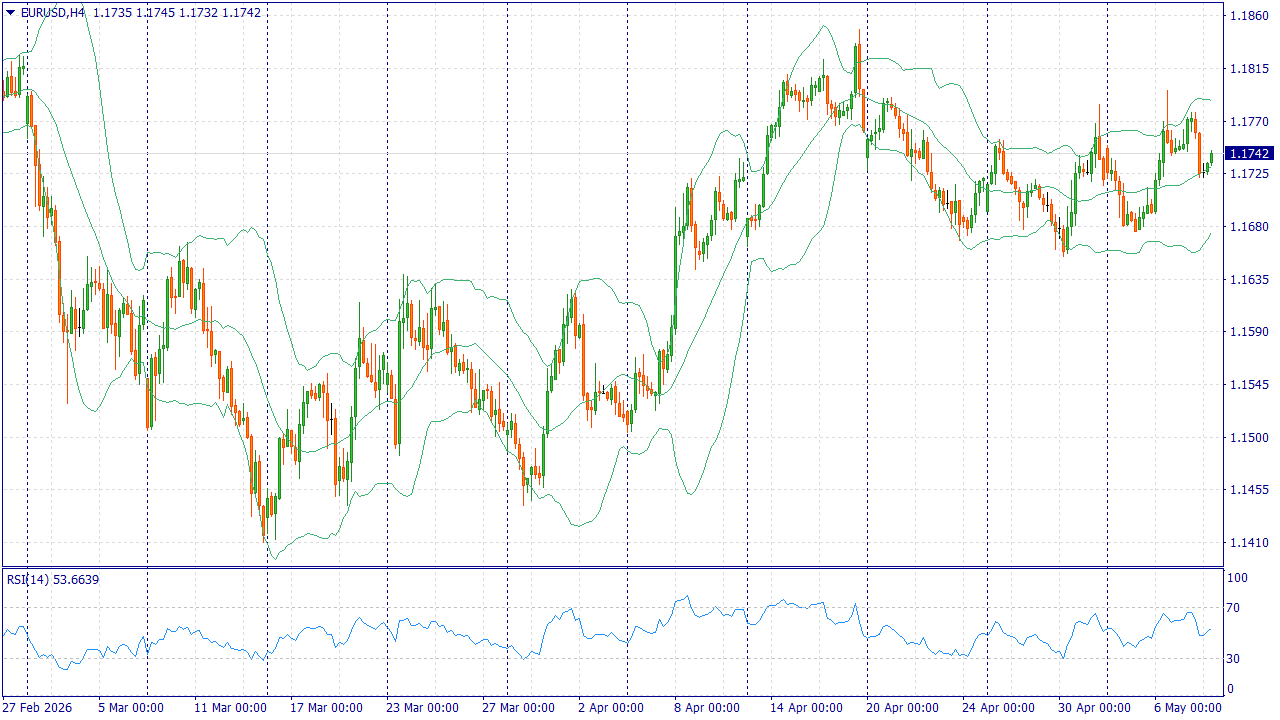
Task: Click the 20 Apr 00:00 time label
Action: (x=902, y=707)
